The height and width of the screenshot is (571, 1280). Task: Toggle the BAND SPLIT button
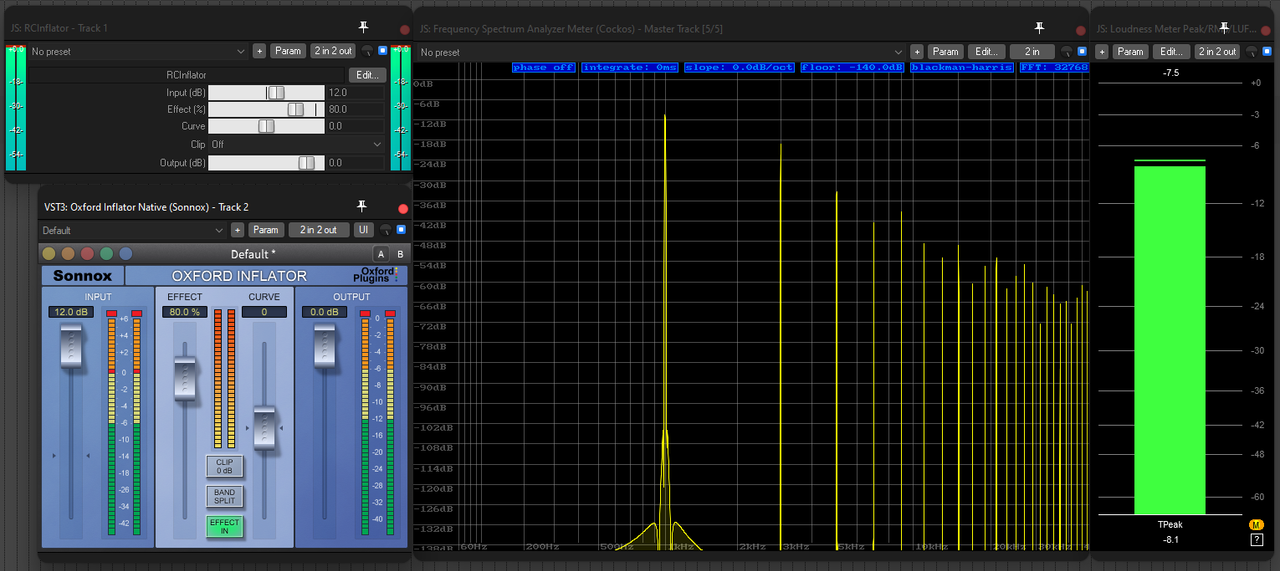point(225,496)
